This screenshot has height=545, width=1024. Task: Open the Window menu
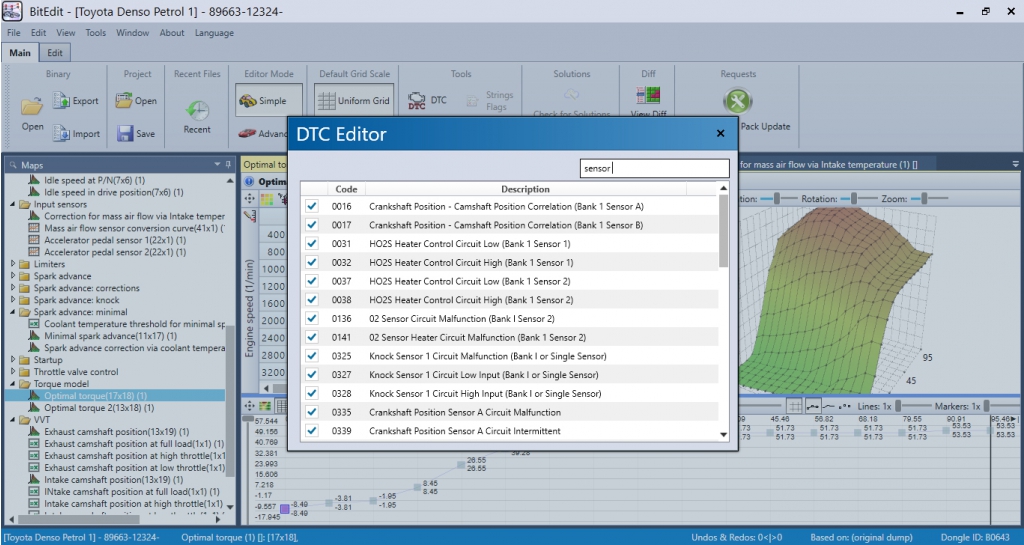click(133, 33)
